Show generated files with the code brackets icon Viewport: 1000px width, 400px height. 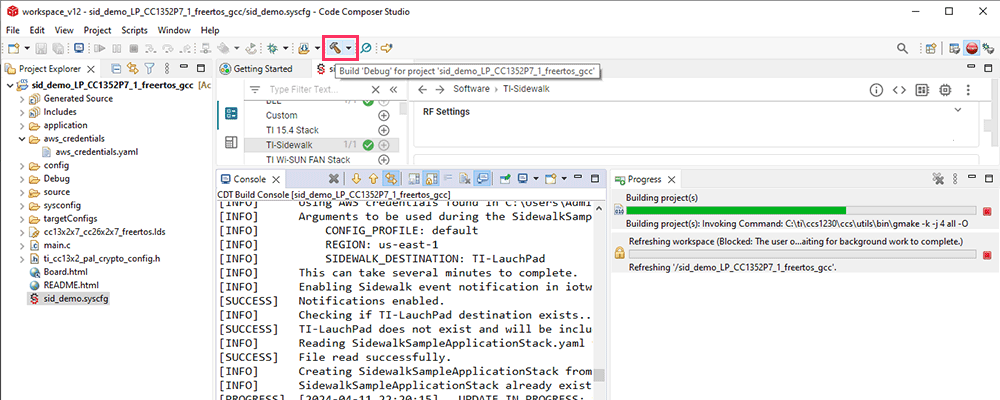pyautogui.click(x=899, y=90)
